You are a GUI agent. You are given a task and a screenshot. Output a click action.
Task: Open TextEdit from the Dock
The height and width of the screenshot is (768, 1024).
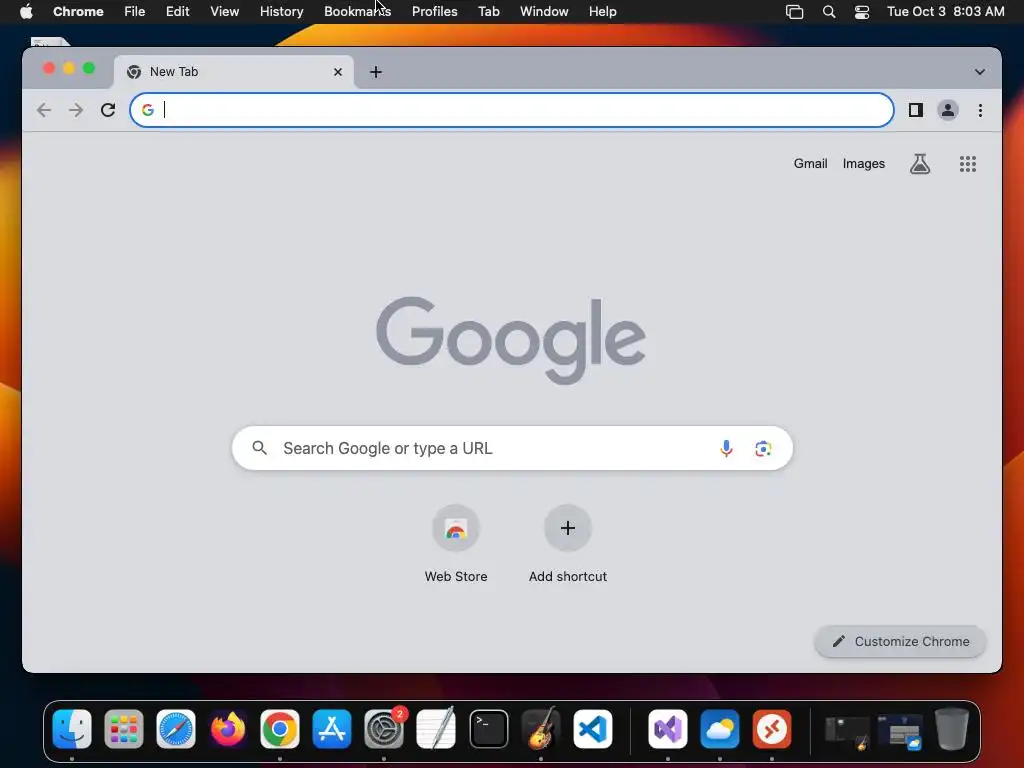pos(436,729)
